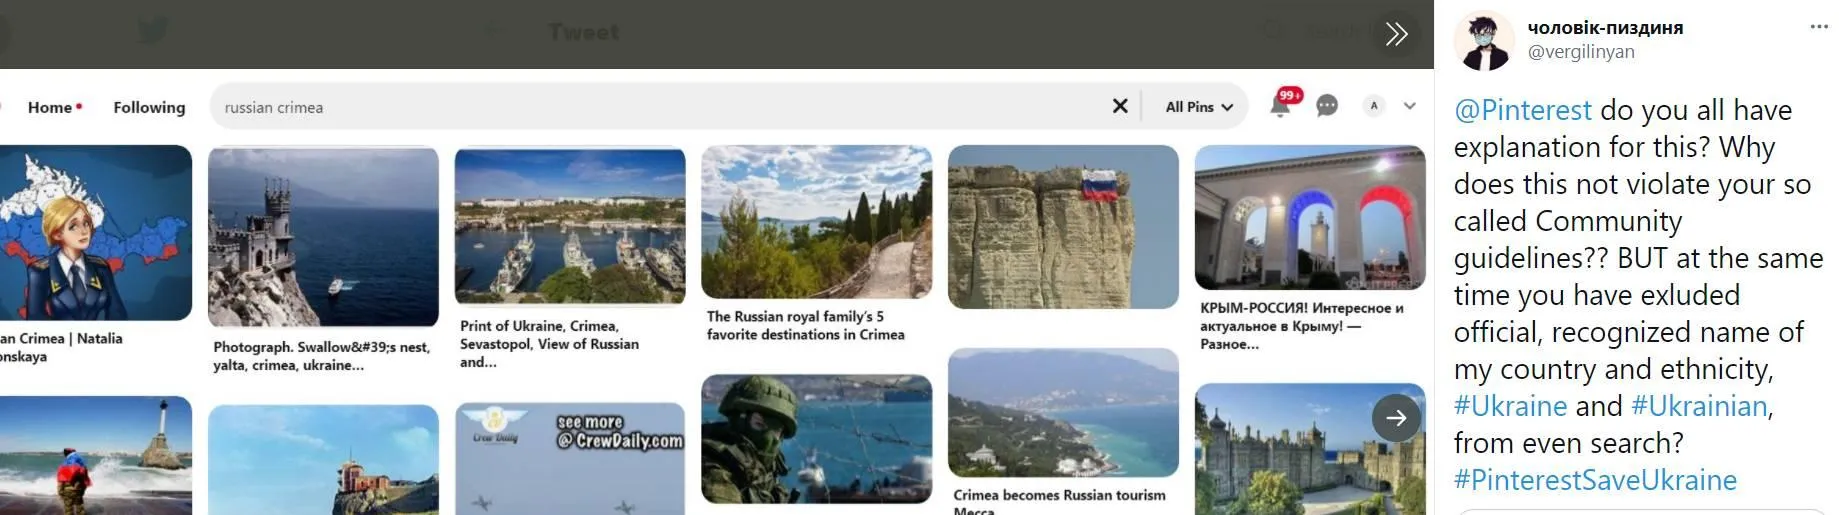1839x515 pixels.
Task: Open the Sevastopol Russian fleet harbor pin
Action: (570, 226)
